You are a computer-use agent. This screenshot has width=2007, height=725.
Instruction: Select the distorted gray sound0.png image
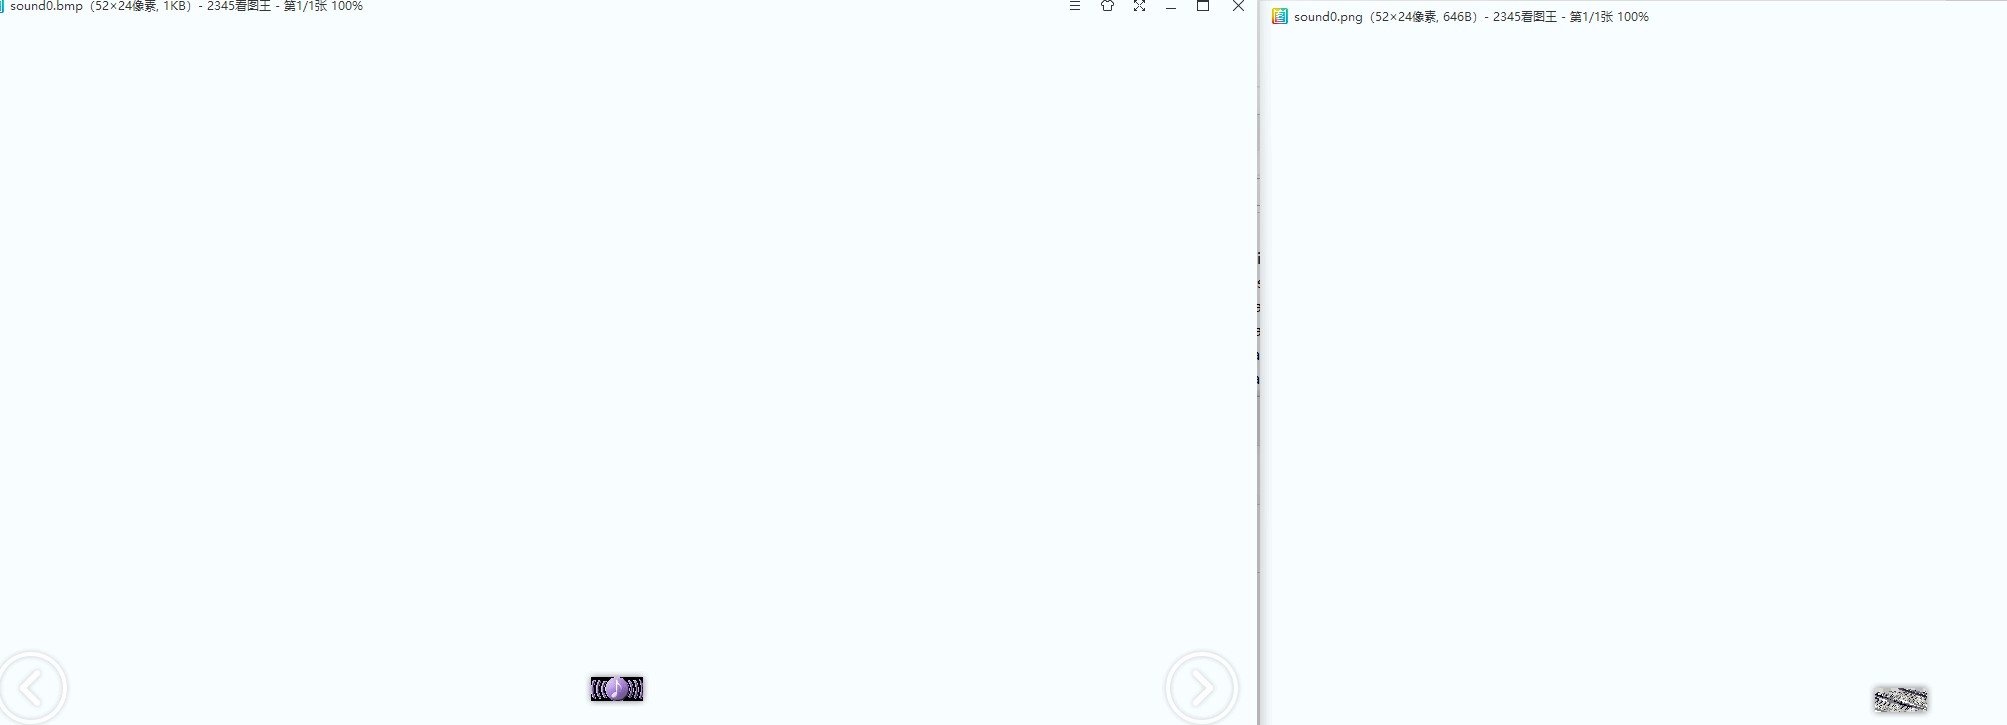point(1900,699)
